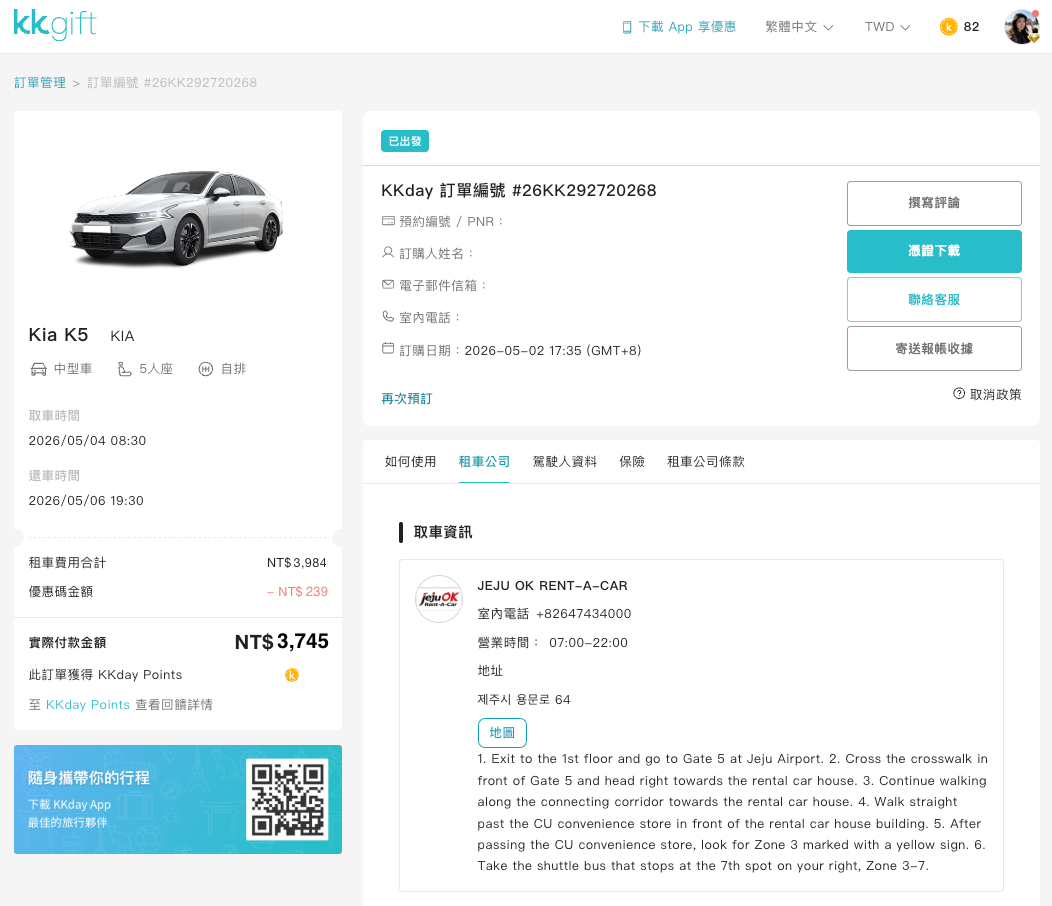1052x906 pixels.
Task: Click the actual payment NT$3,745
Action: tap(282, 642)
